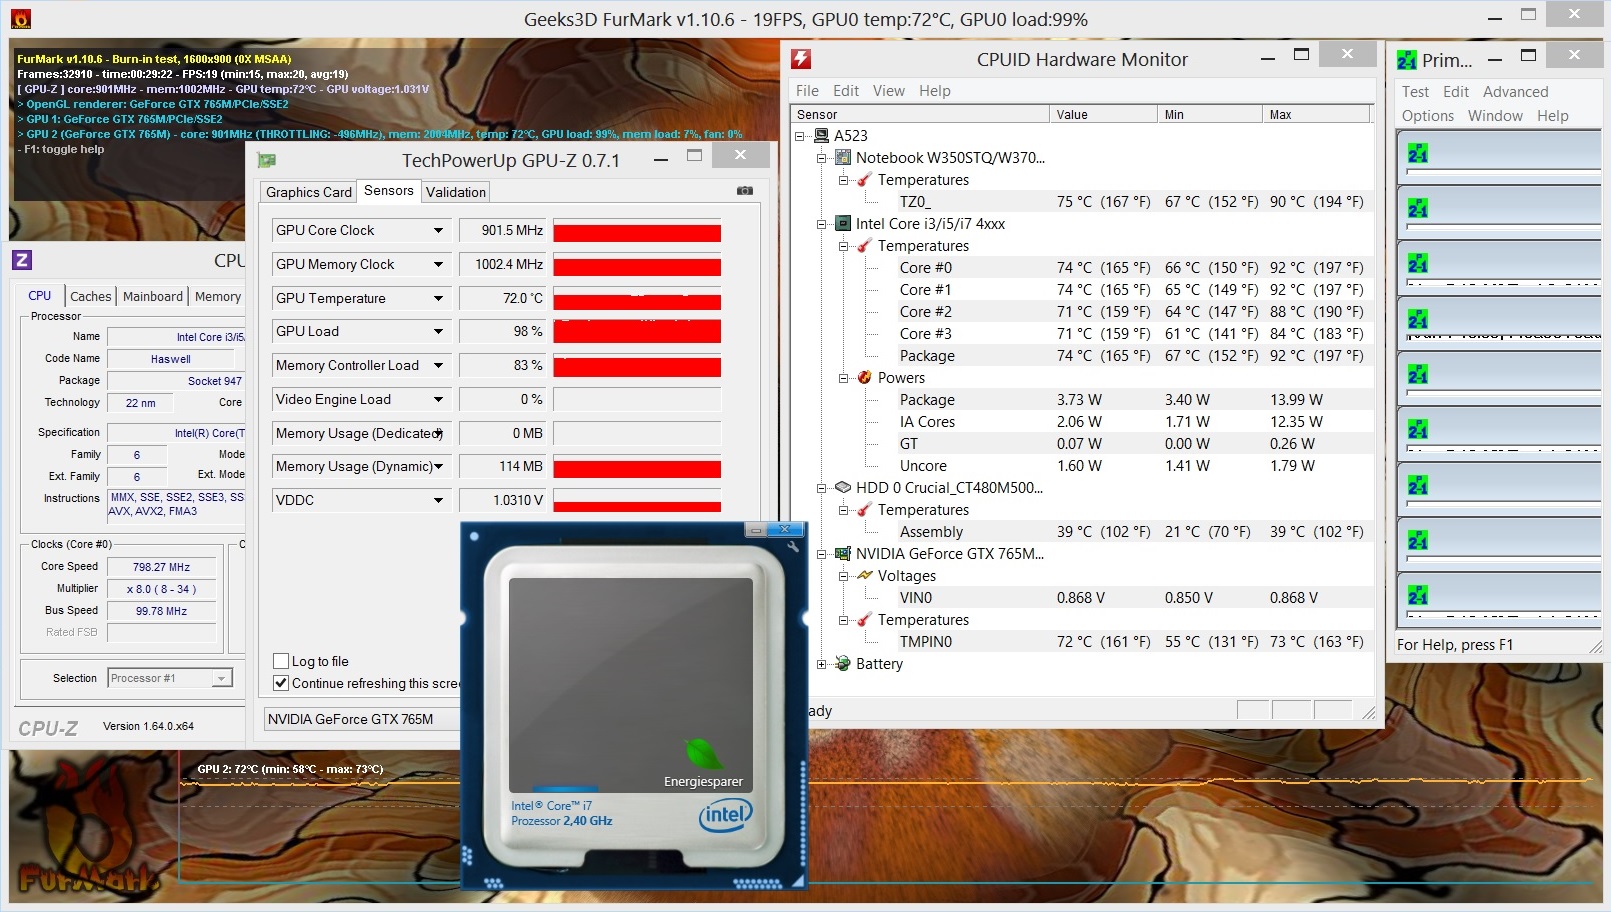Viewport: 1611px width, 912px height.
Task: Click the Voltages icon in HWMonitor tree
Action: click(864, 575)
